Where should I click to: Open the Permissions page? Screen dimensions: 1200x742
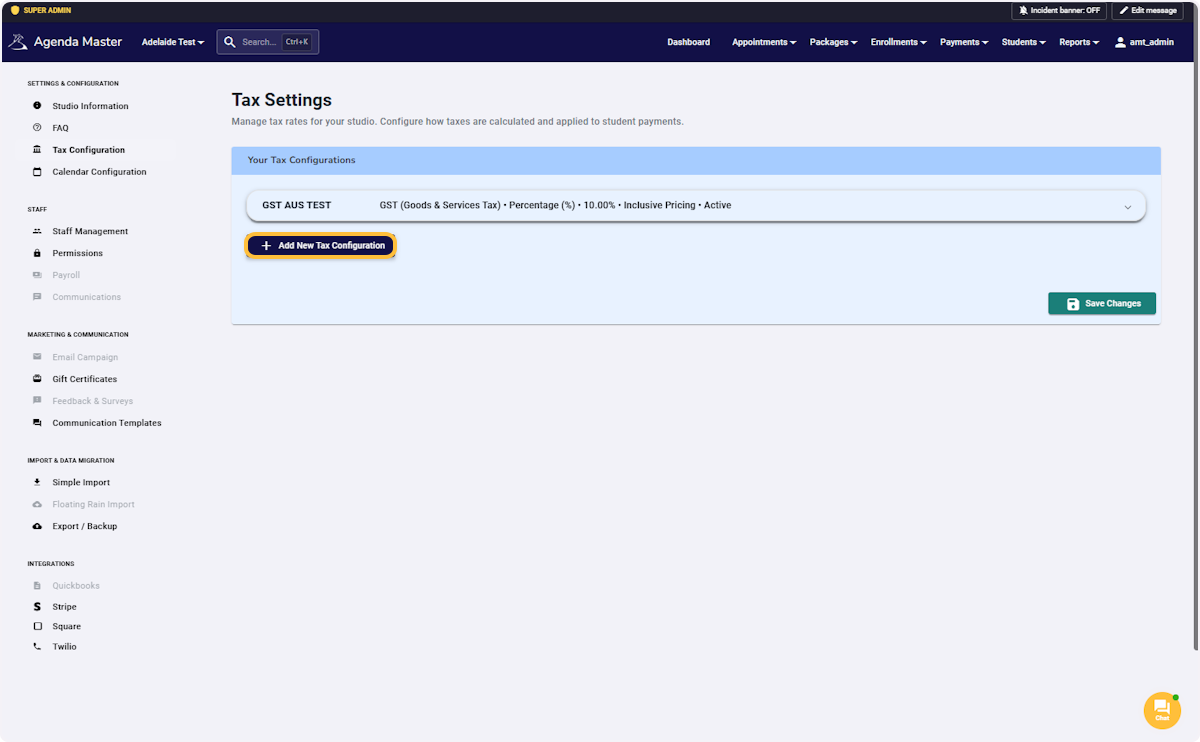(x=78, y=253)
